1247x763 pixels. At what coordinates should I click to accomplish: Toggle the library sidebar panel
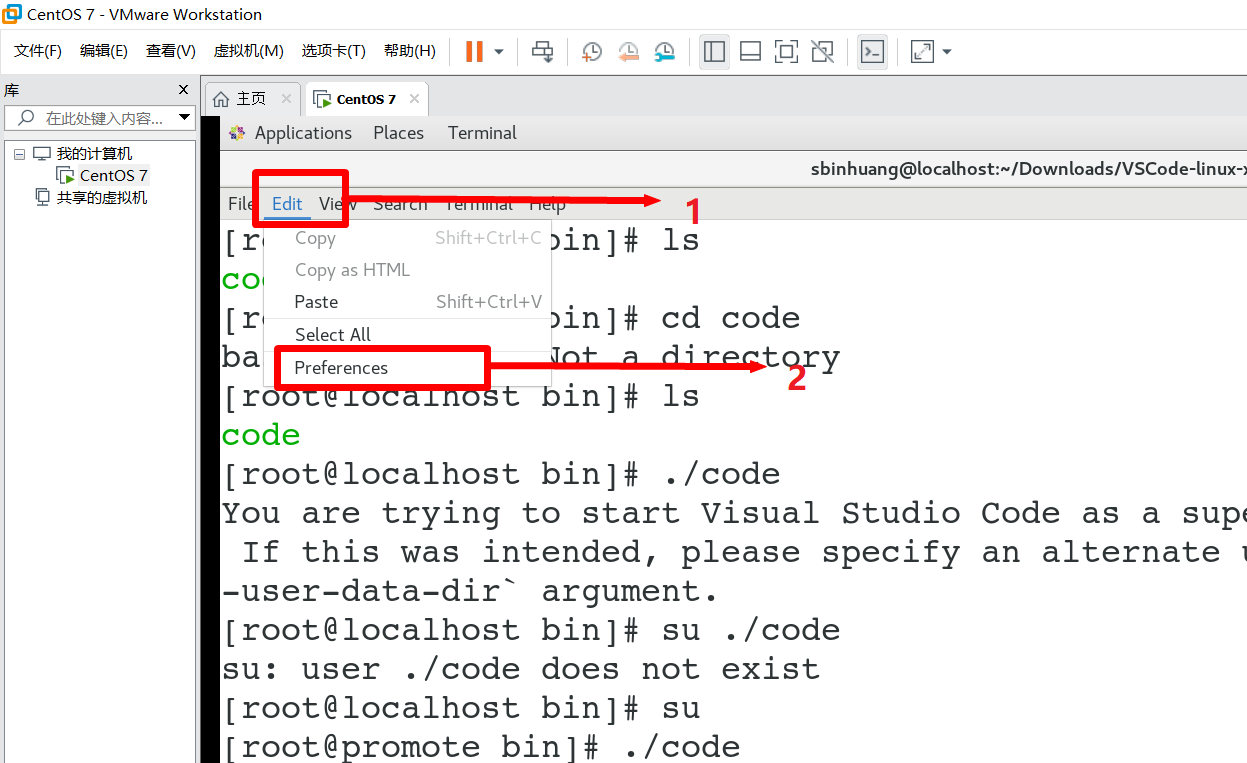[714, 51]
